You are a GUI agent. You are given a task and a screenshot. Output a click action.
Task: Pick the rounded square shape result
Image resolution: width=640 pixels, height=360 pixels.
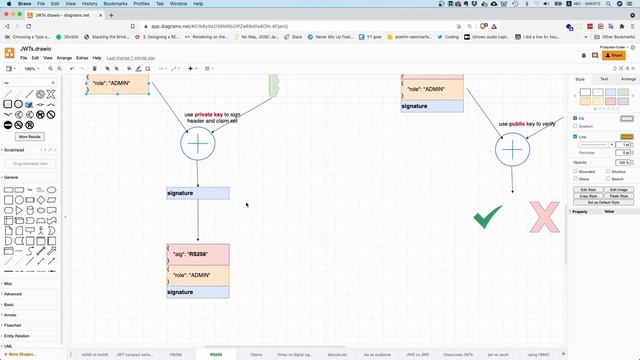click(x=8, y=104)
